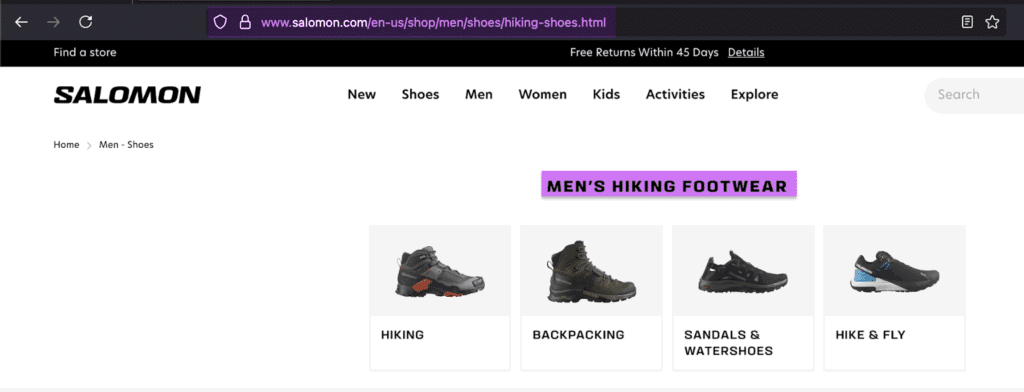Go back using the browser back arrow

tap(22, 22)
